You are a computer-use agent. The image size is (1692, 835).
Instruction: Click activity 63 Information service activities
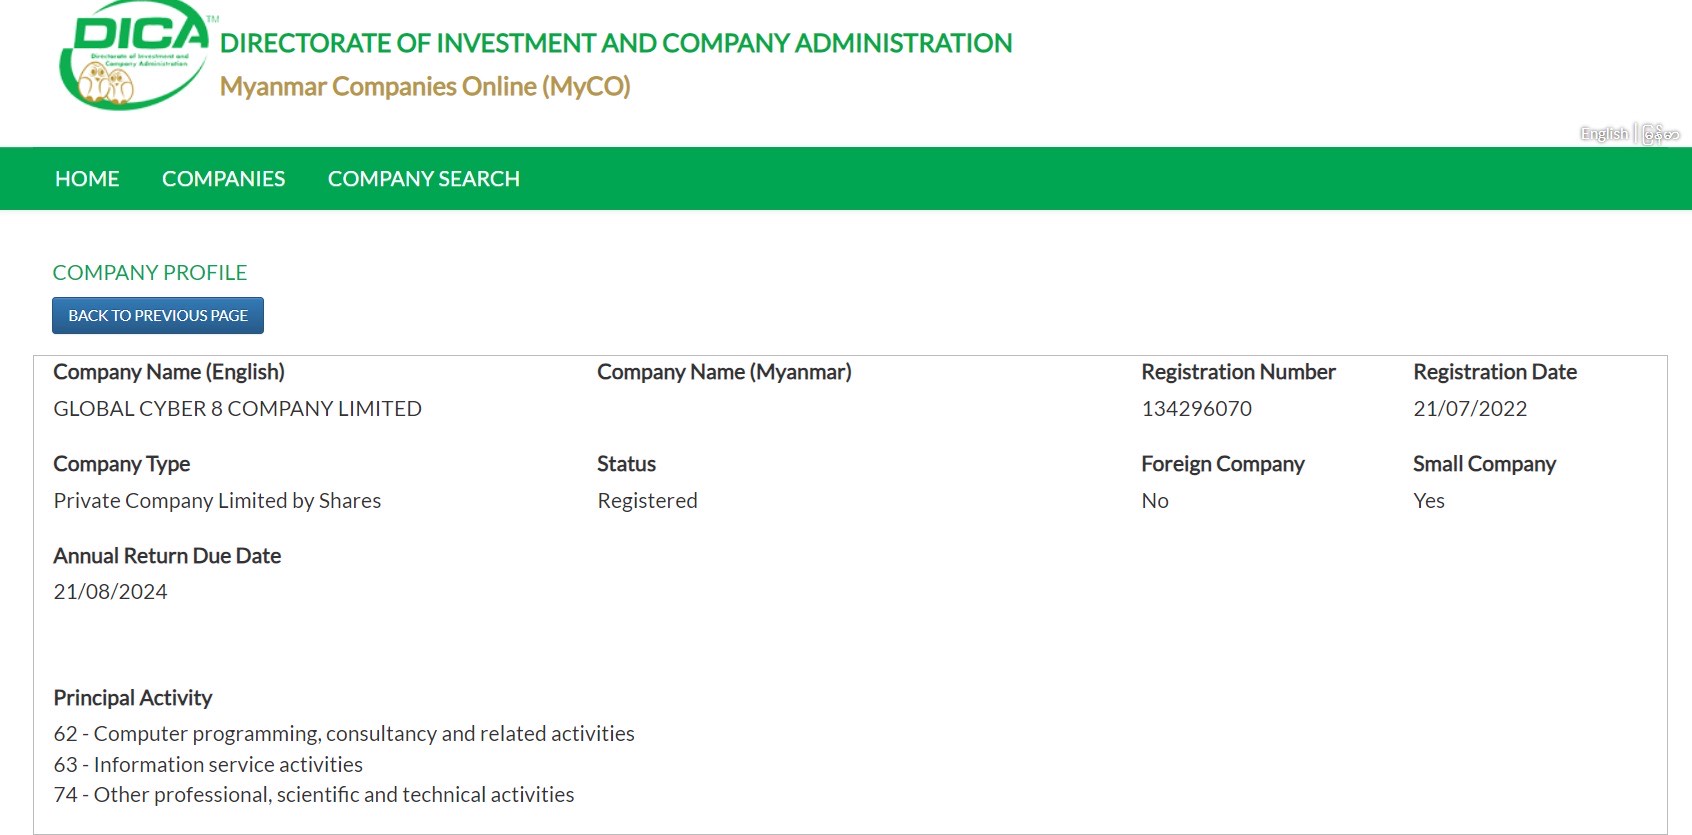(x=208, y=765)
